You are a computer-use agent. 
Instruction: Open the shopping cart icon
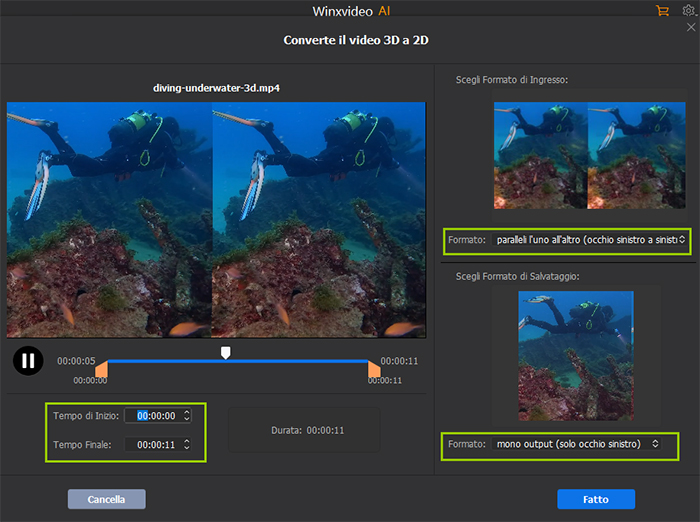click(x=662, y=10)
